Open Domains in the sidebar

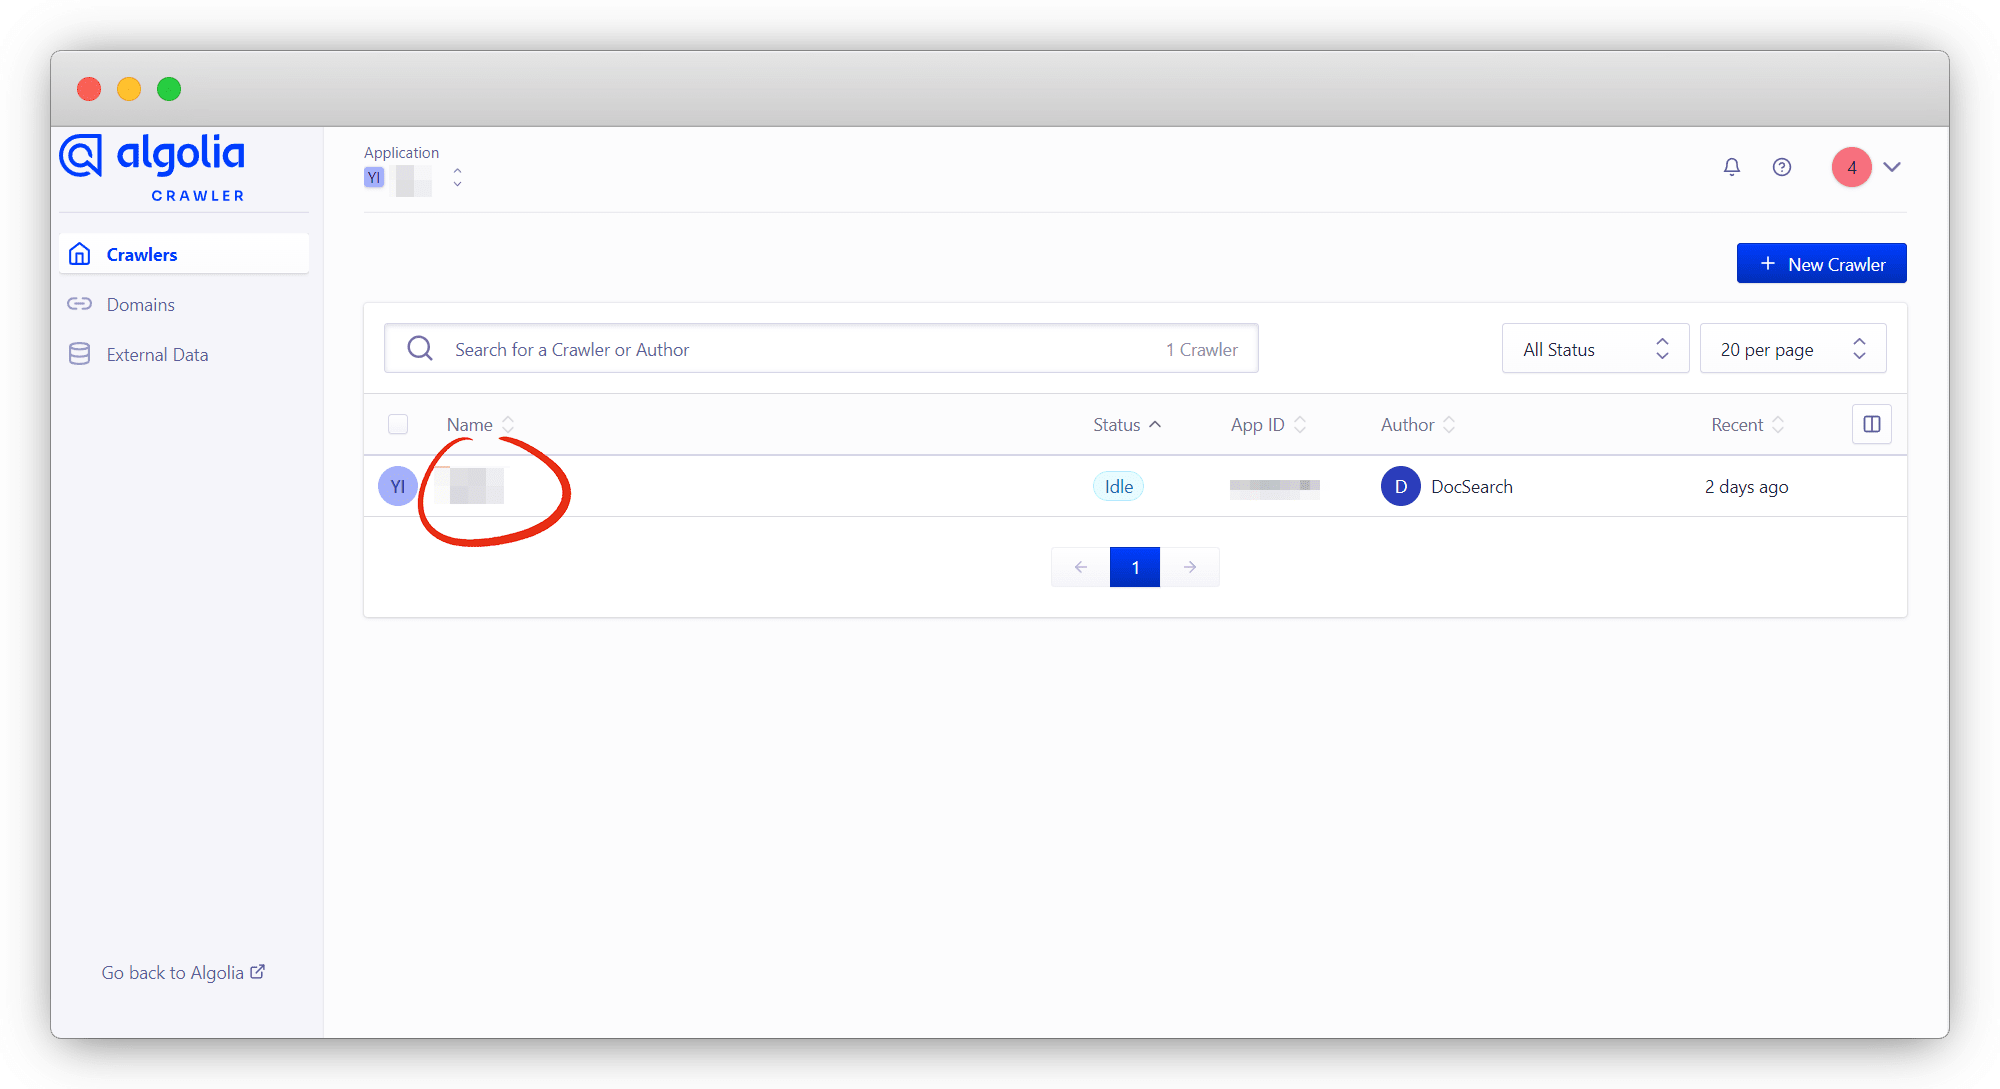click(140, 305)
